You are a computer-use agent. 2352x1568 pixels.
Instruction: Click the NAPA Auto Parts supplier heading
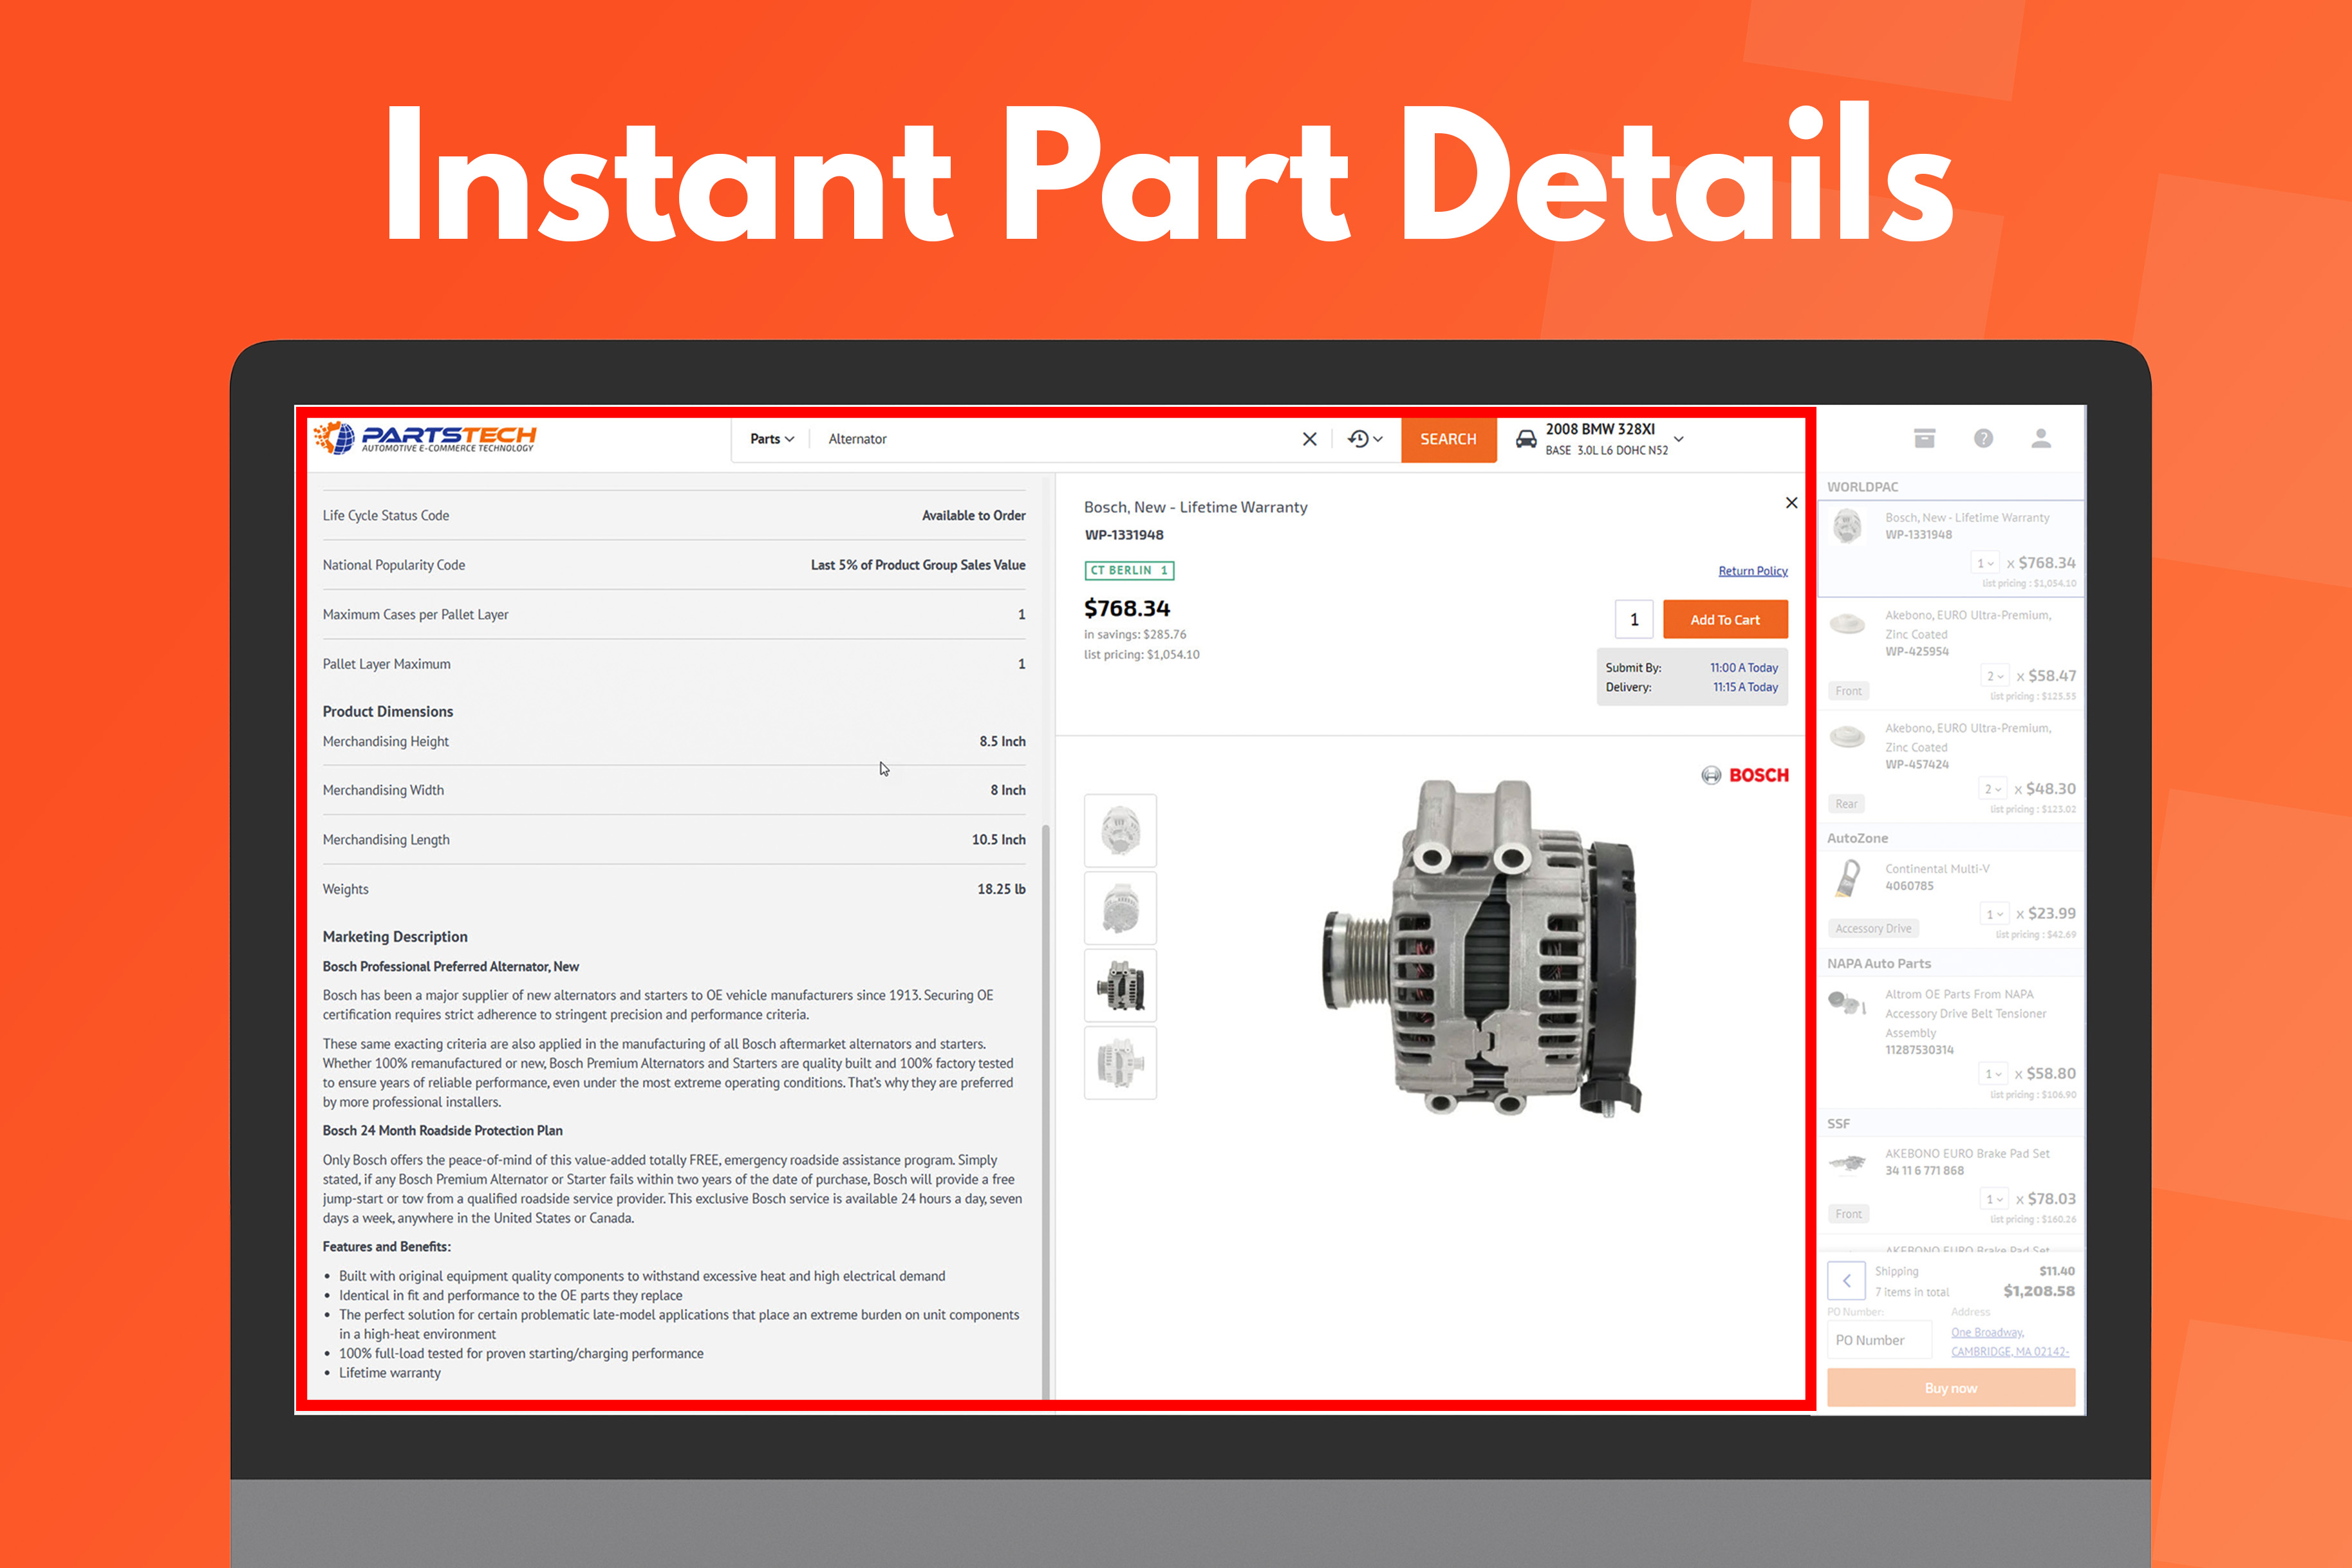tap(1879, 963)
